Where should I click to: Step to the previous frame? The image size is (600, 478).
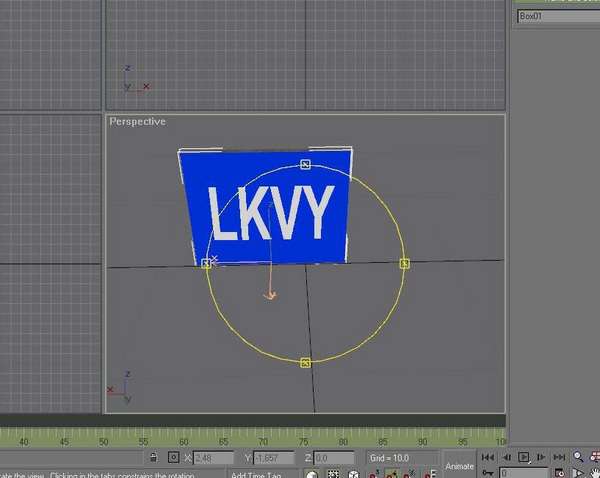505,457
